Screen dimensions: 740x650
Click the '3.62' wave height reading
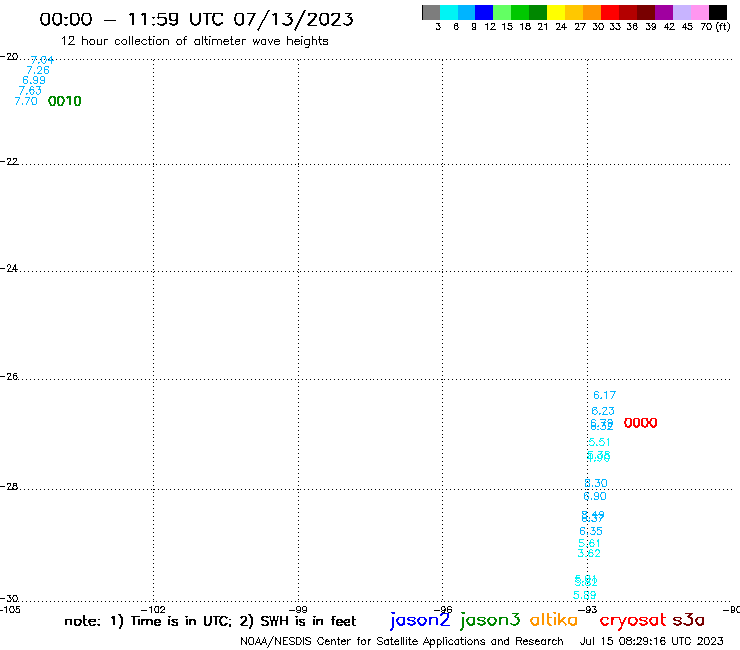pos(589,553)
